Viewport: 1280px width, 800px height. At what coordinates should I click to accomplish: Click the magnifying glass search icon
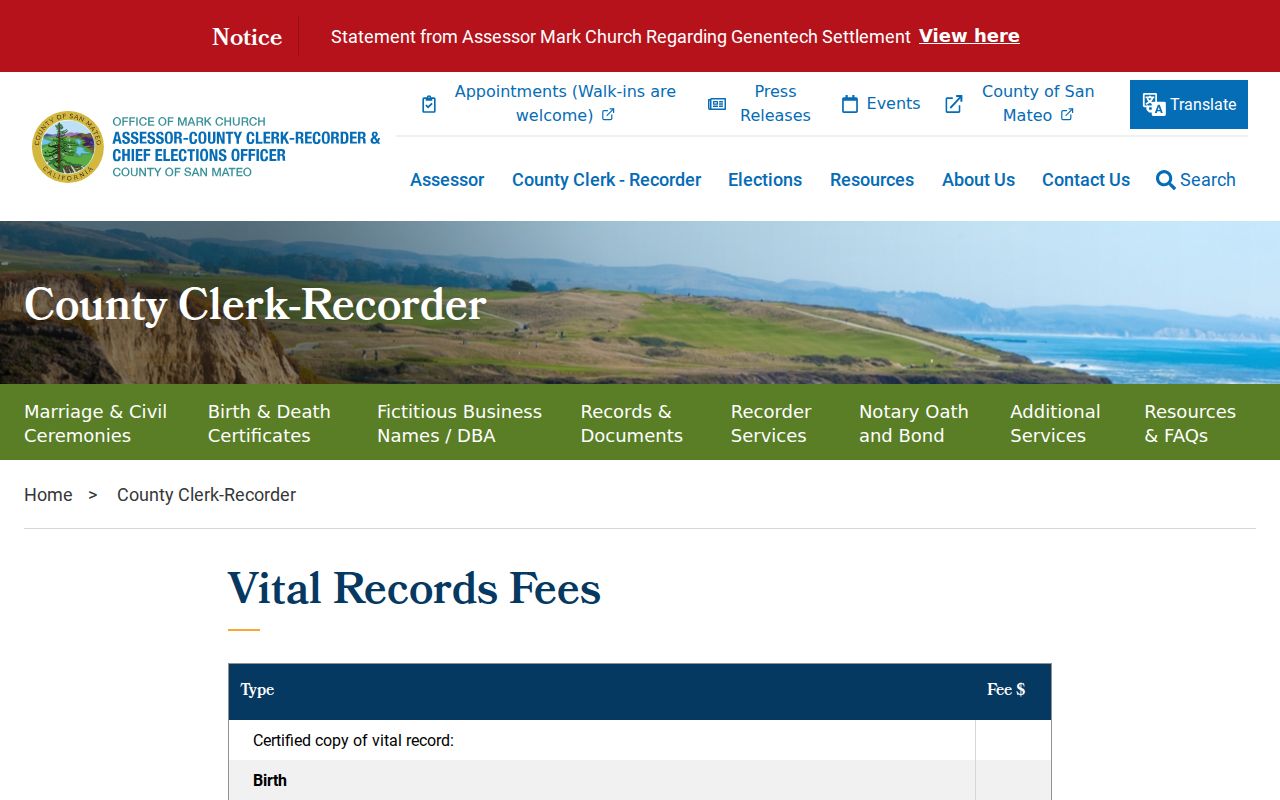[x=1165, y=180]
